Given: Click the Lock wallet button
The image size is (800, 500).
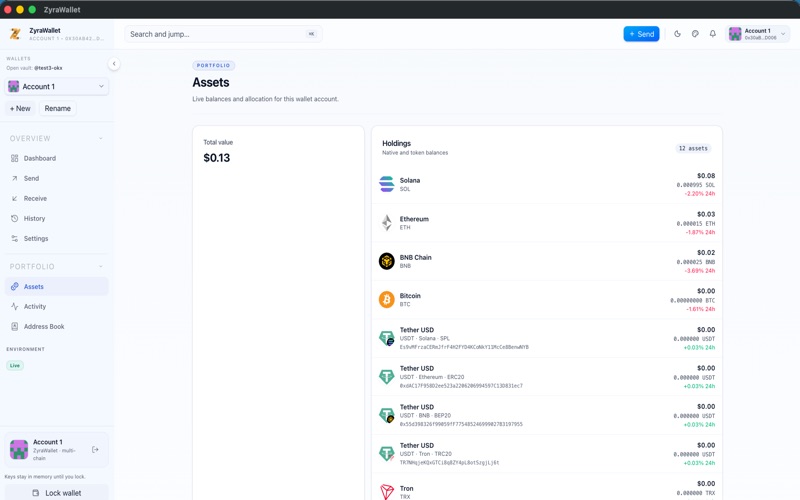Looking at the screenshot, I should click(57, 492).
